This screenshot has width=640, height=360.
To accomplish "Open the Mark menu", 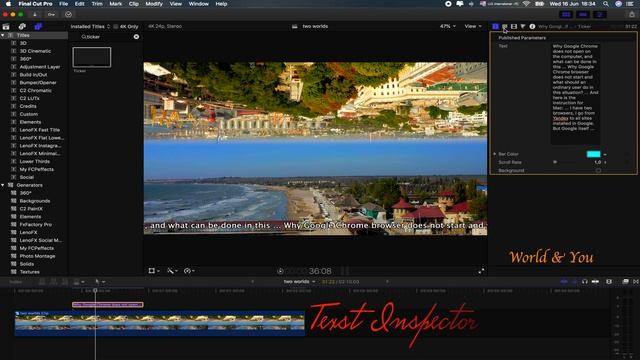I will (x=116, y=4).
